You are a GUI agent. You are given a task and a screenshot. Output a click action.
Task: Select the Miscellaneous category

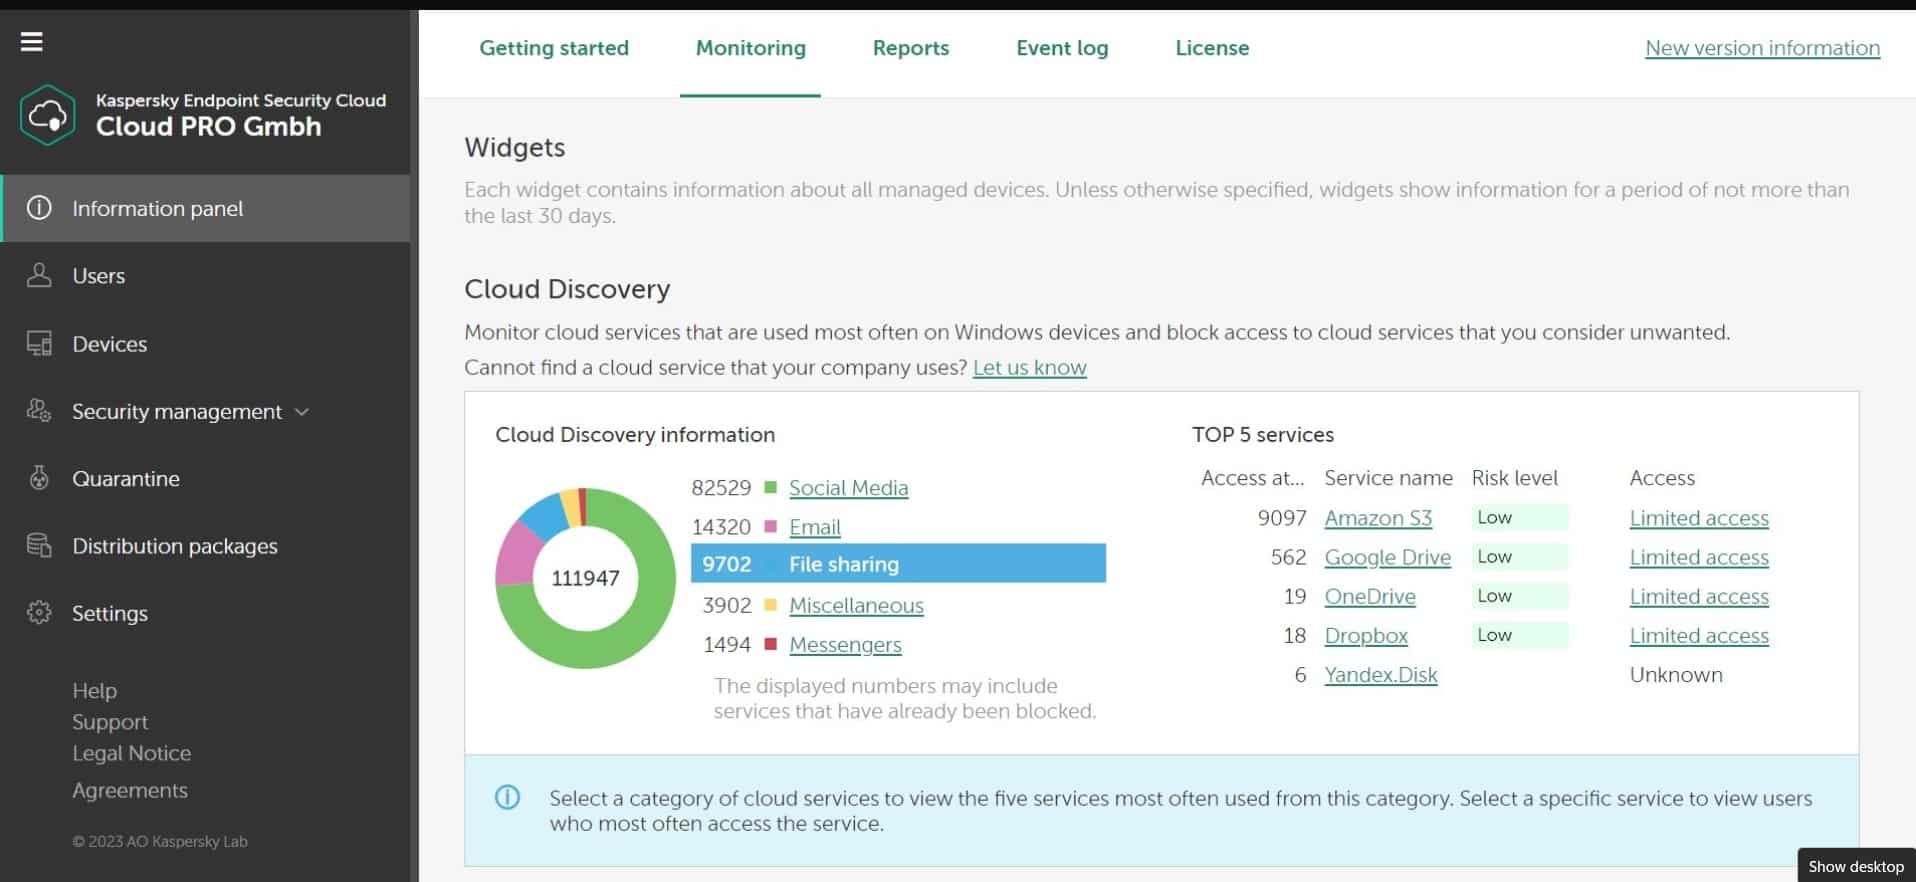click(x=856, y=605)
